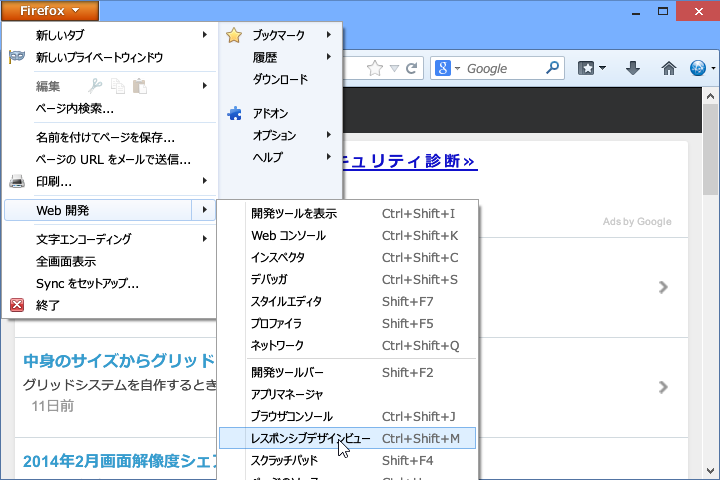Click the page scrollbar up arrow
Viewport: 720px width, 480px height.
coord(710,96)
